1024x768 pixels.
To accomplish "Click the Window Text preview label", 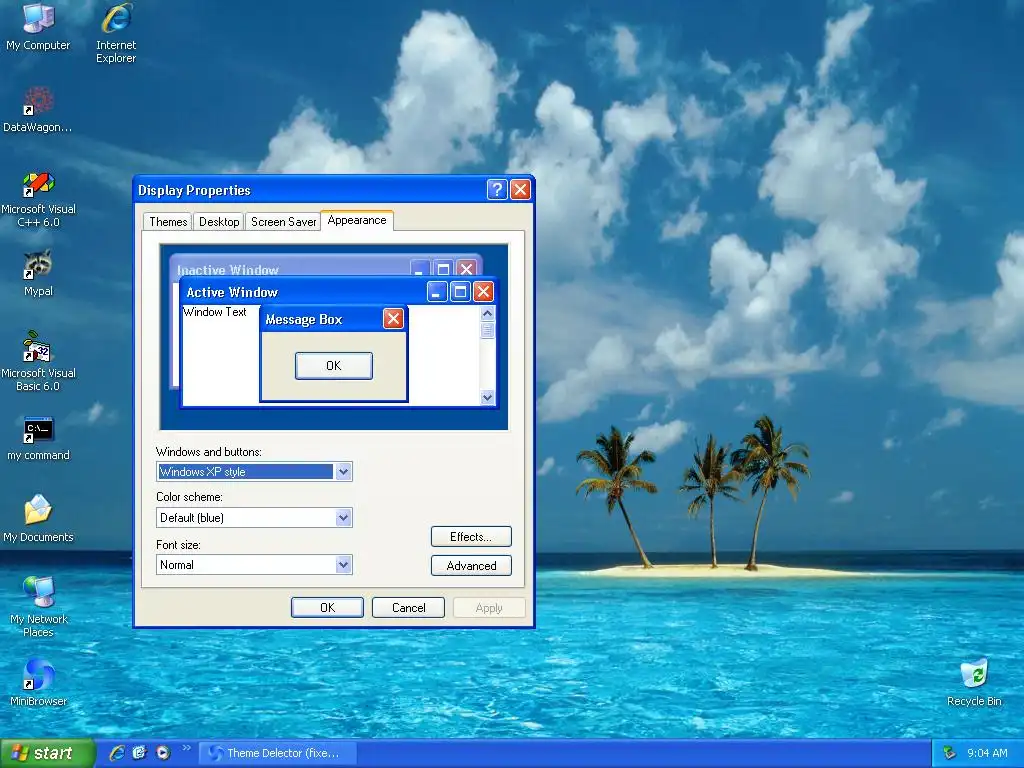I will click(215, 312).
